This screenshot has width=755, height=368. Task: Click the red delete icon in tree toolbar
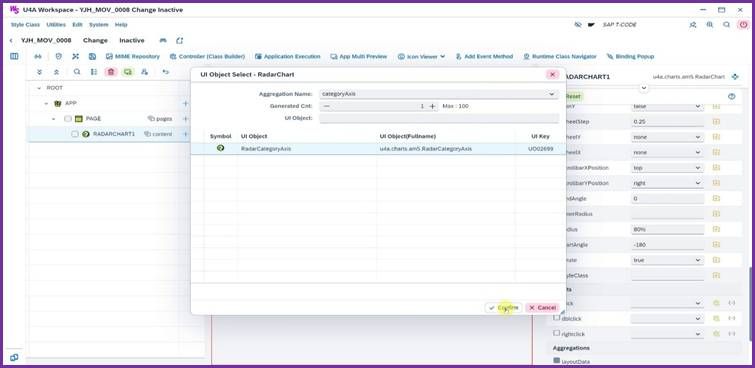pos(111,72)
